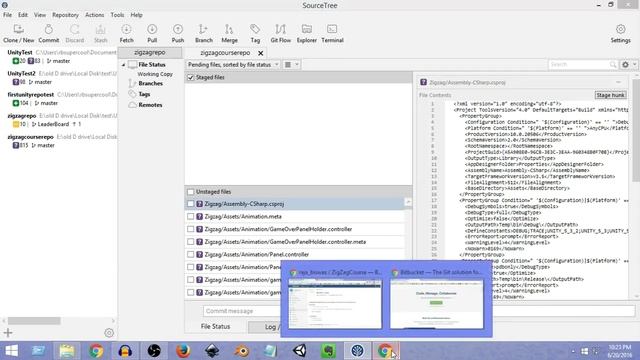
Task: Click the Merge toolbar icon
Action: (x=229, y=33)
